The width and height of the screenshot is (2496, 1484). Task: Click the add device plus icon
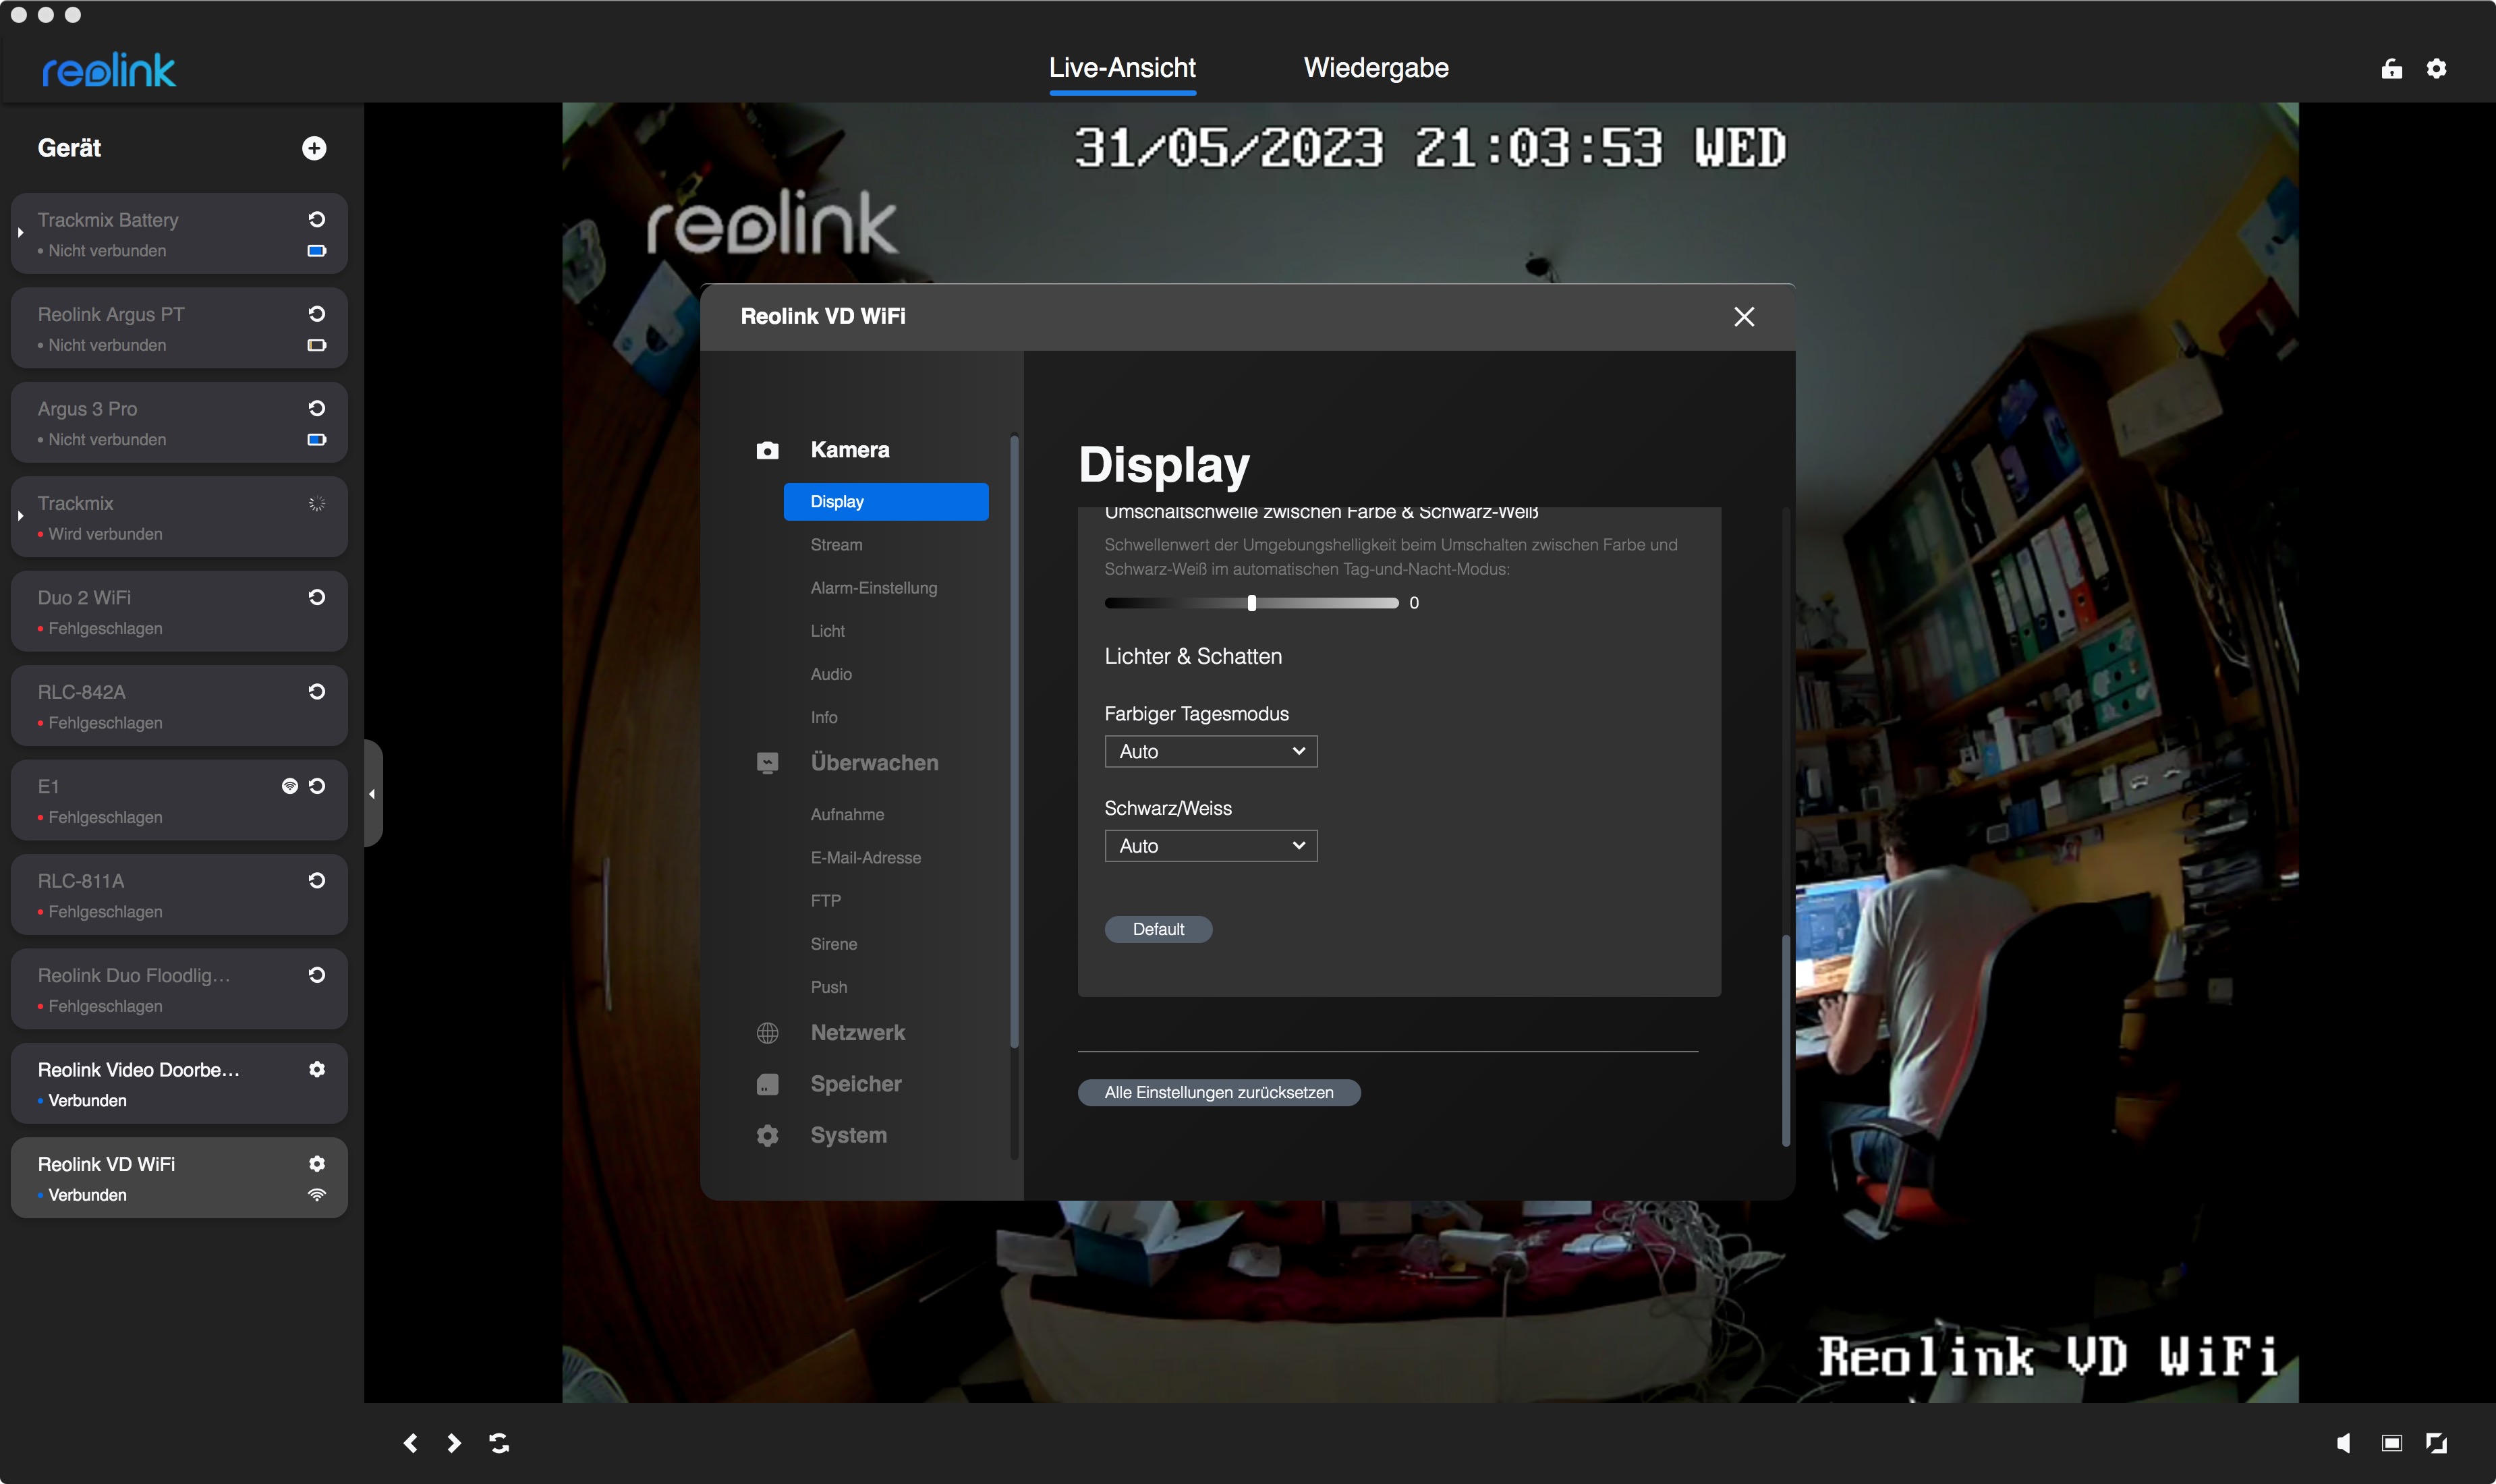tap(314, 148)
